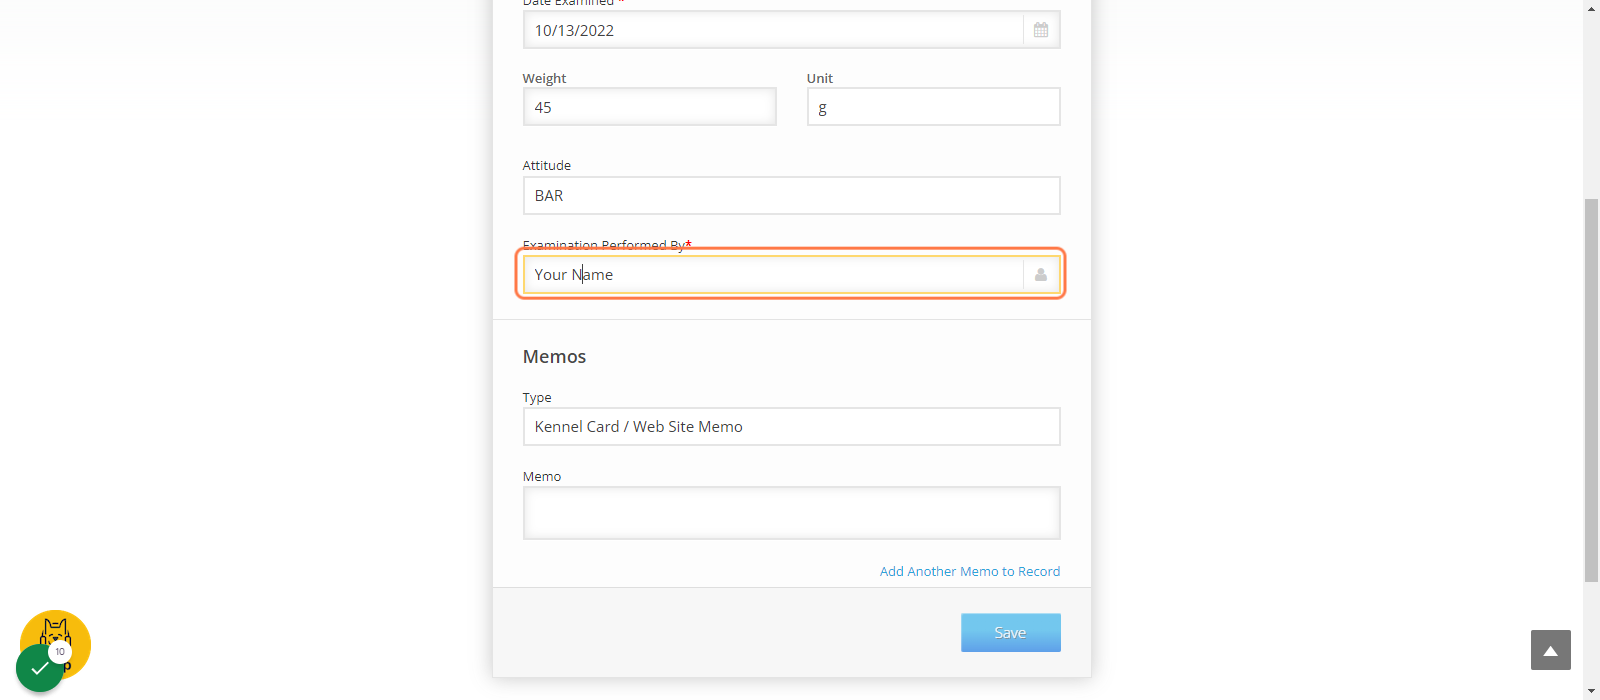This screenshot has width=1600, height=700.
Task: Click the Save button
Action: coord(1010,632)
